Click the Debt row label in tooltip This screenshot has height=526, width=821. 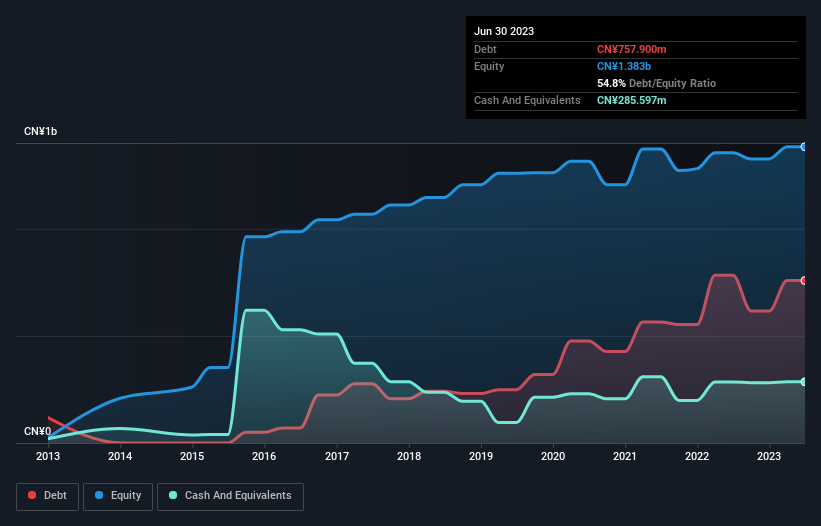[485, 49]
